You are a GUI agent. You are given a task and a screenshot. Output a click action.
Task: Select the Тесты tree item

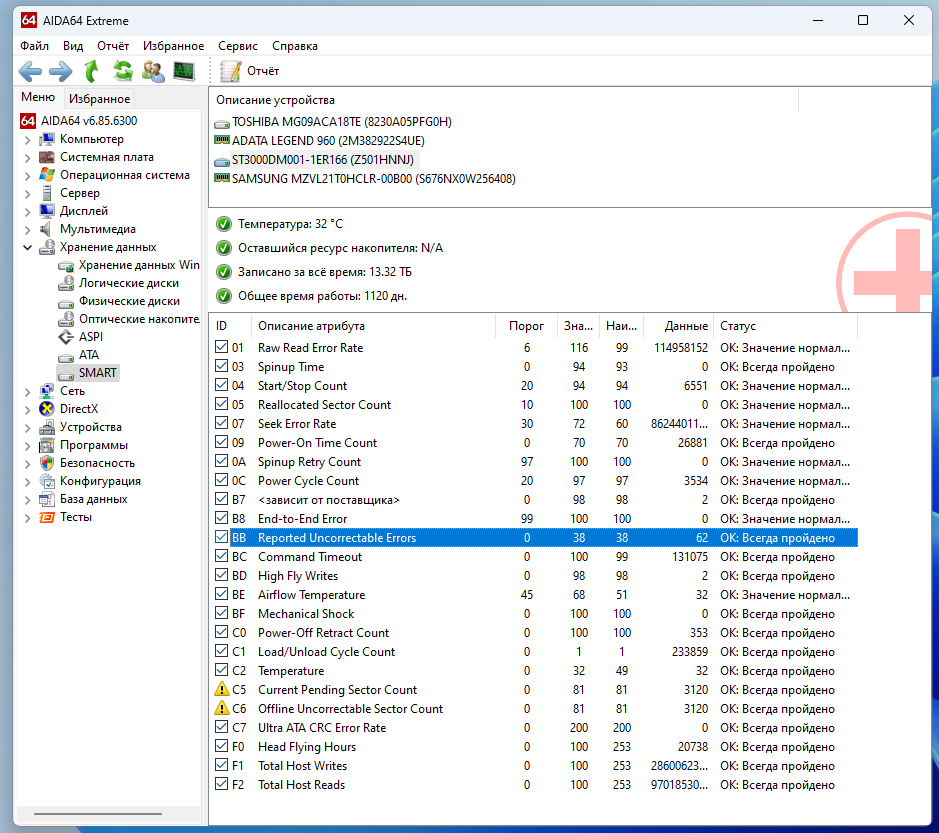(75, 517)
